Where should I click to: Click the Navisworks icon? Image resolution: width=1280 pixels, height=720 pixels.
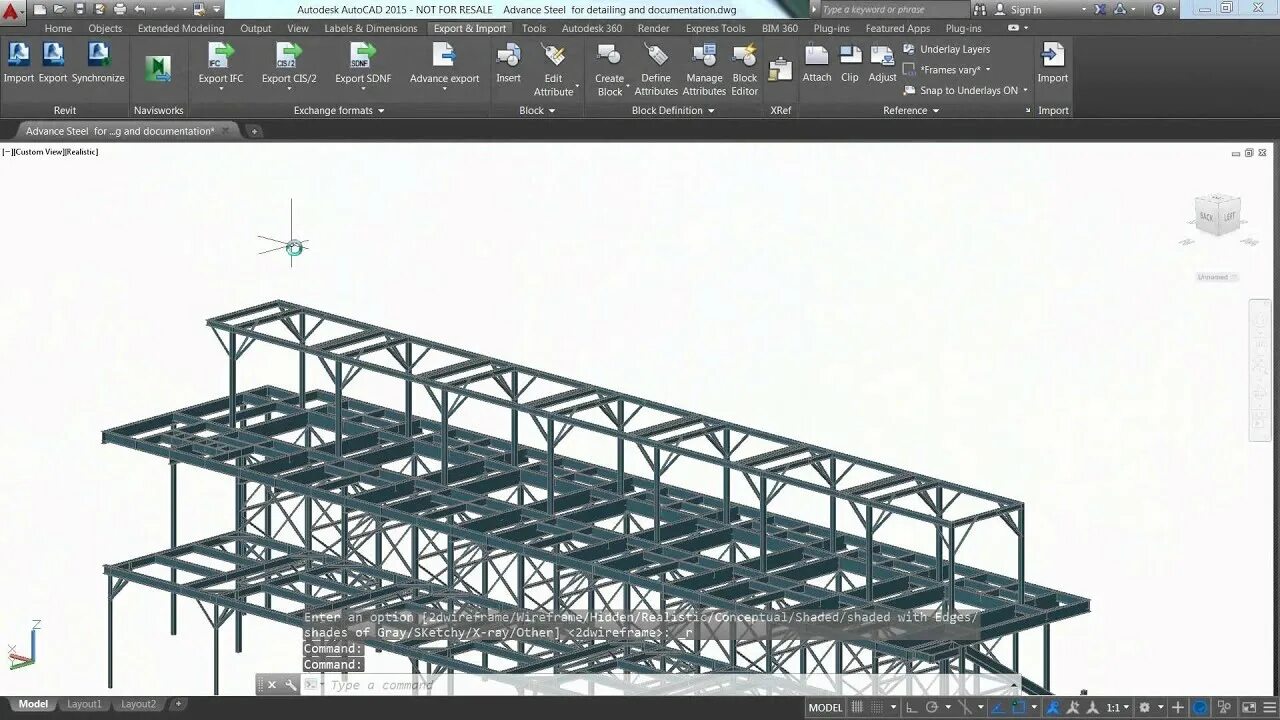(x=158, y=69)
